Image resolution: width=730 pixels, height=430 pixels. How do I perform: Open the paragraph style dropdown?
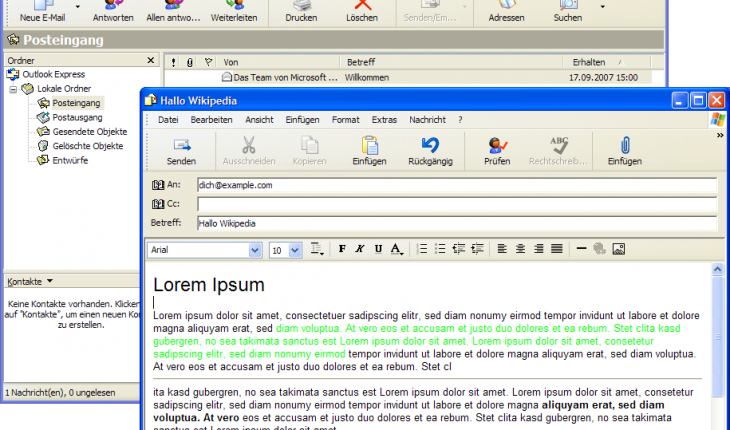(317, 249)
